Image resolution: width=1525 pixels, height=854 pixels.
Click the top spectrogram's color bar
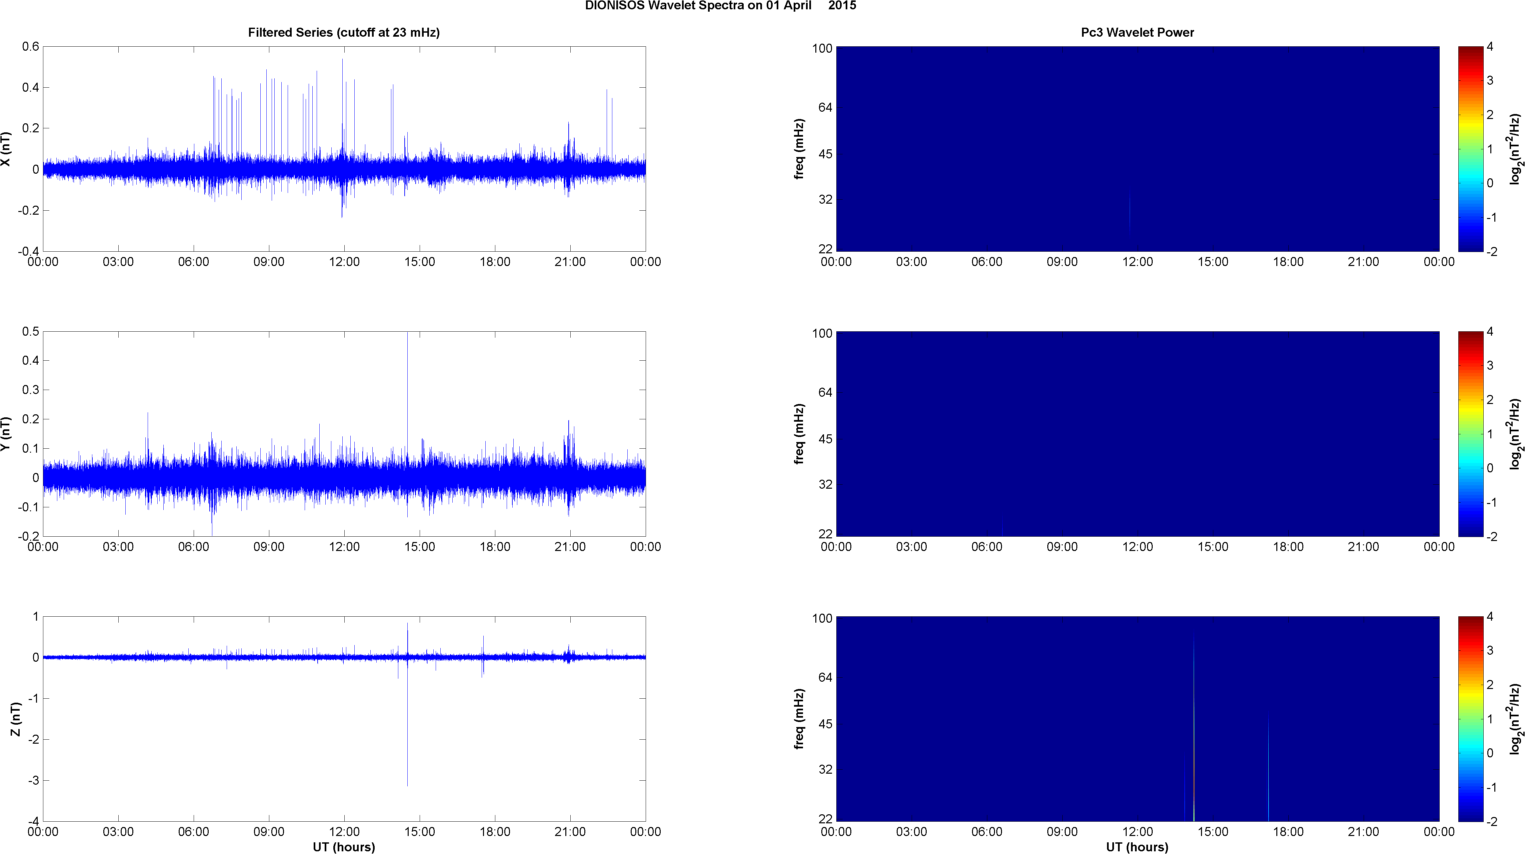tap(1470, 149)
